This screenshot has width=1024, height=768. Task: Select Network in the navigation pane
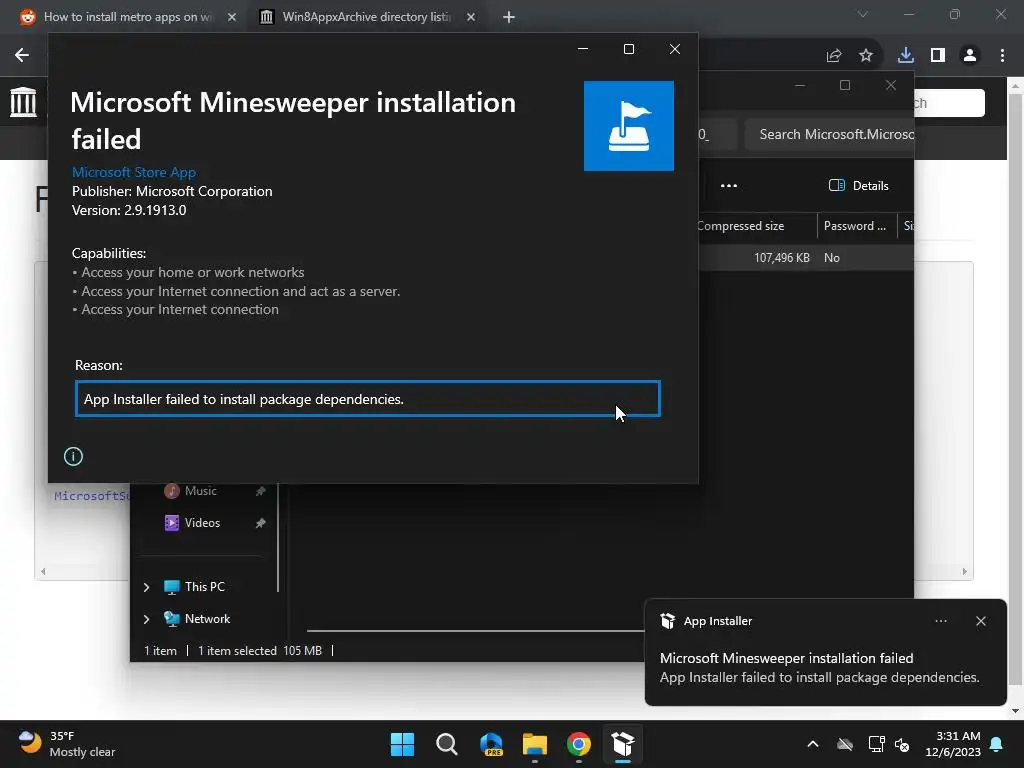tap(207, 618)
